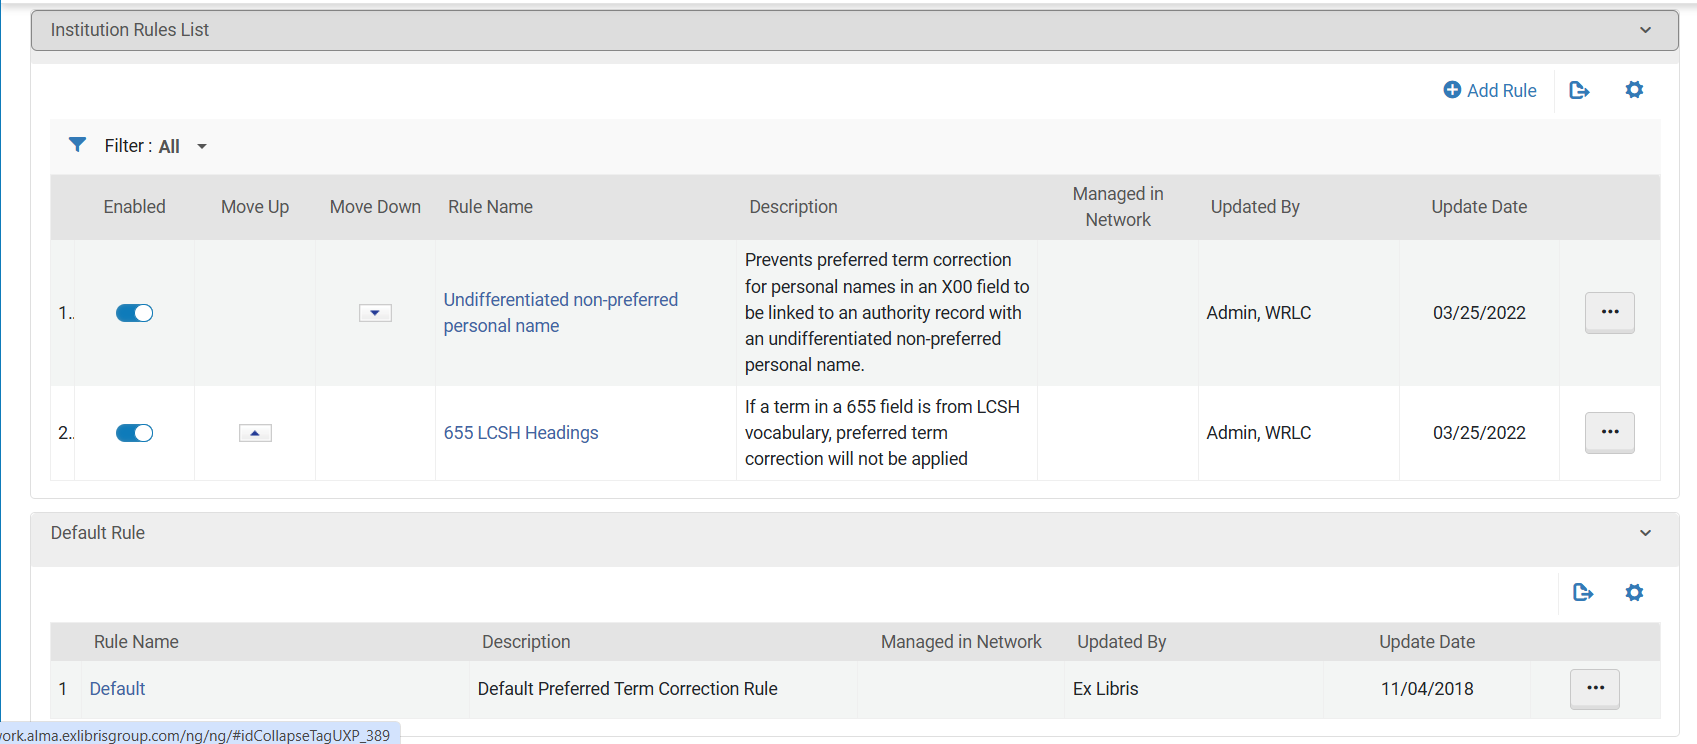This screenshot has height=744, width=1697.
Task: Click the 655 LCSH field description text
Action: [882, 433]
